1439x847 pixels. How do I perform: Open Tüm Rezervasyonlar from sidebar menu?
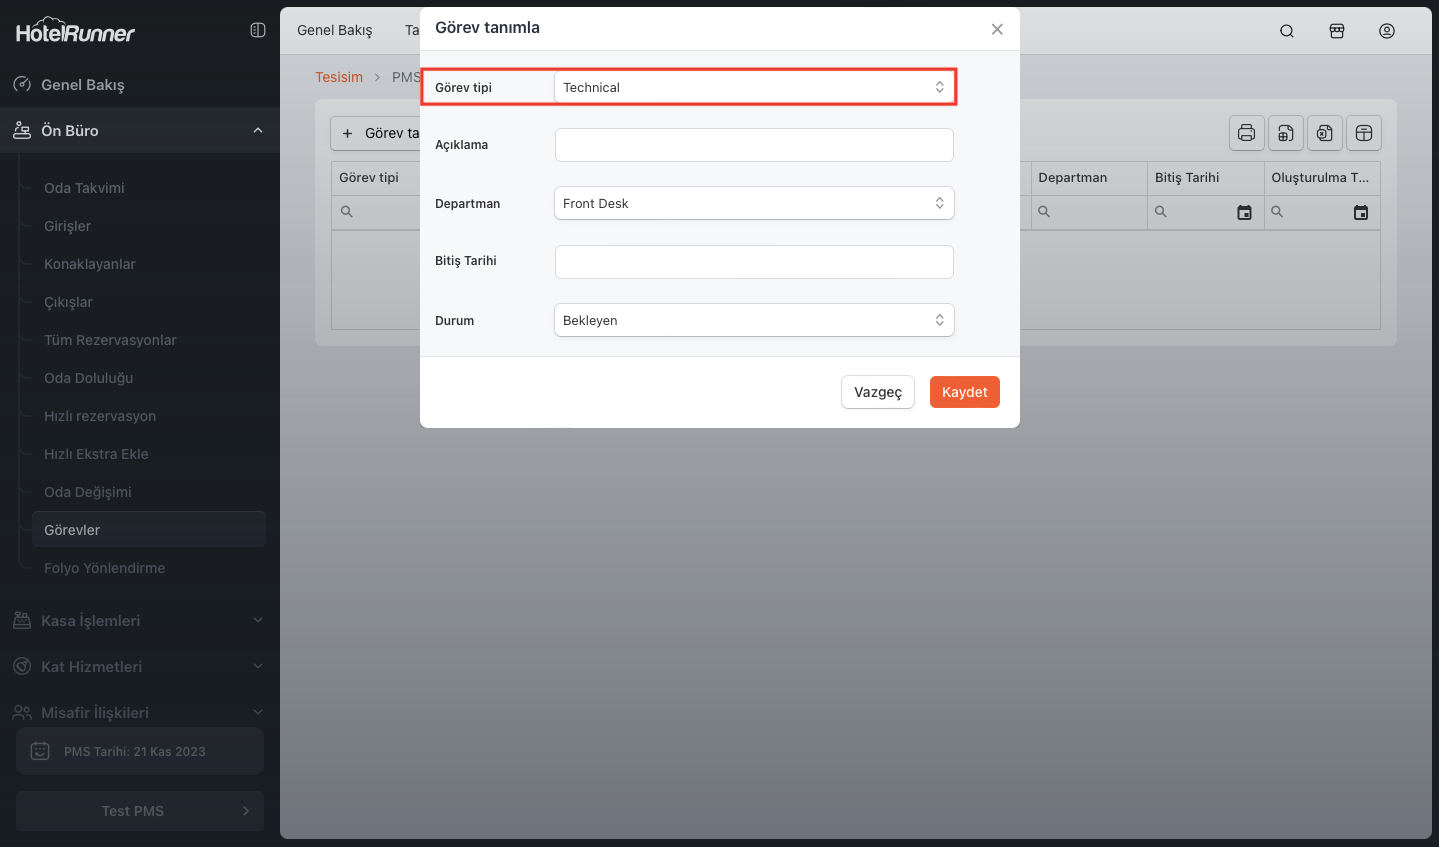tap(110, 340)
